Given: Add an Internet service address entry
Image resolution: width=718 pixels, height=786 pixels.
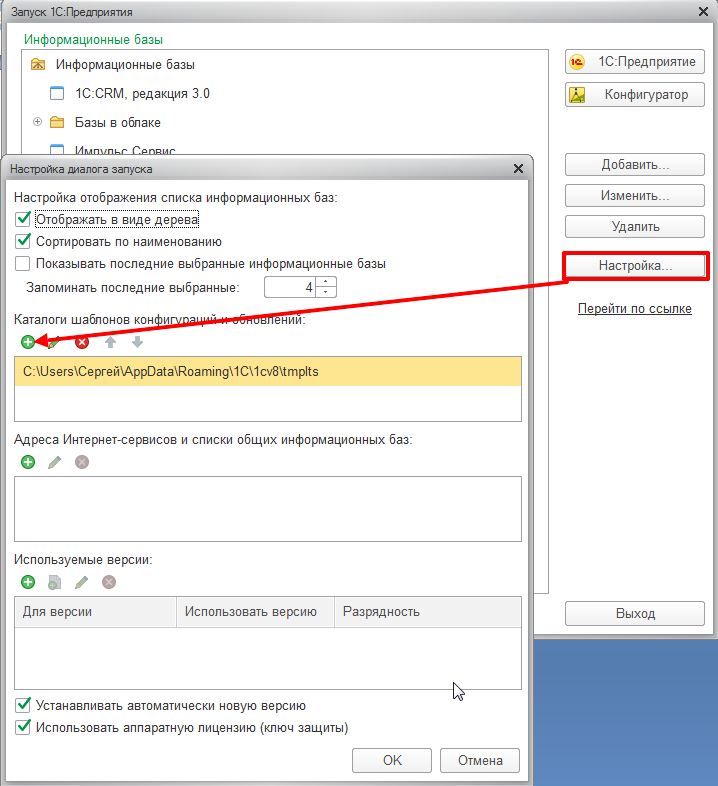Looking at the screenshot, I should [x=27, y=462].
